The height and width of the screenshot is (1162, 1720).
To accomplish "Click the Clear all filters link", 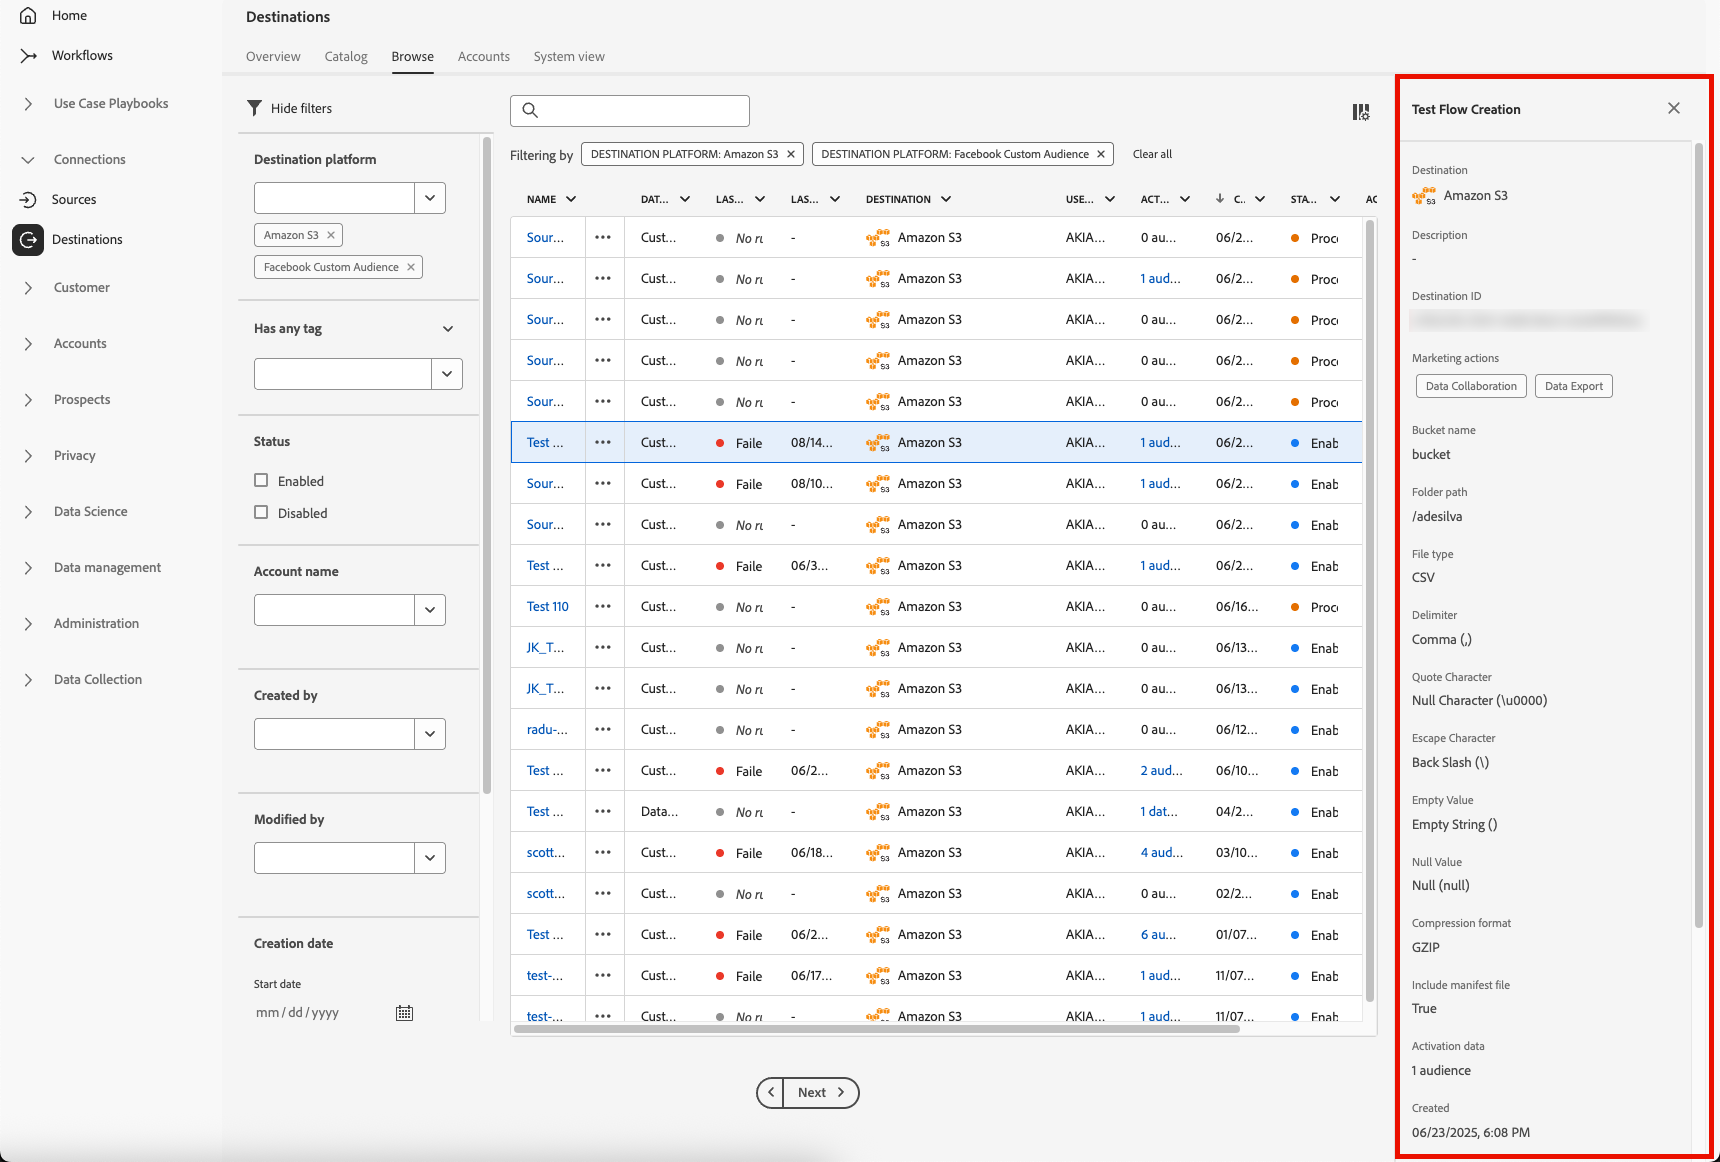I will [1152, 154].
